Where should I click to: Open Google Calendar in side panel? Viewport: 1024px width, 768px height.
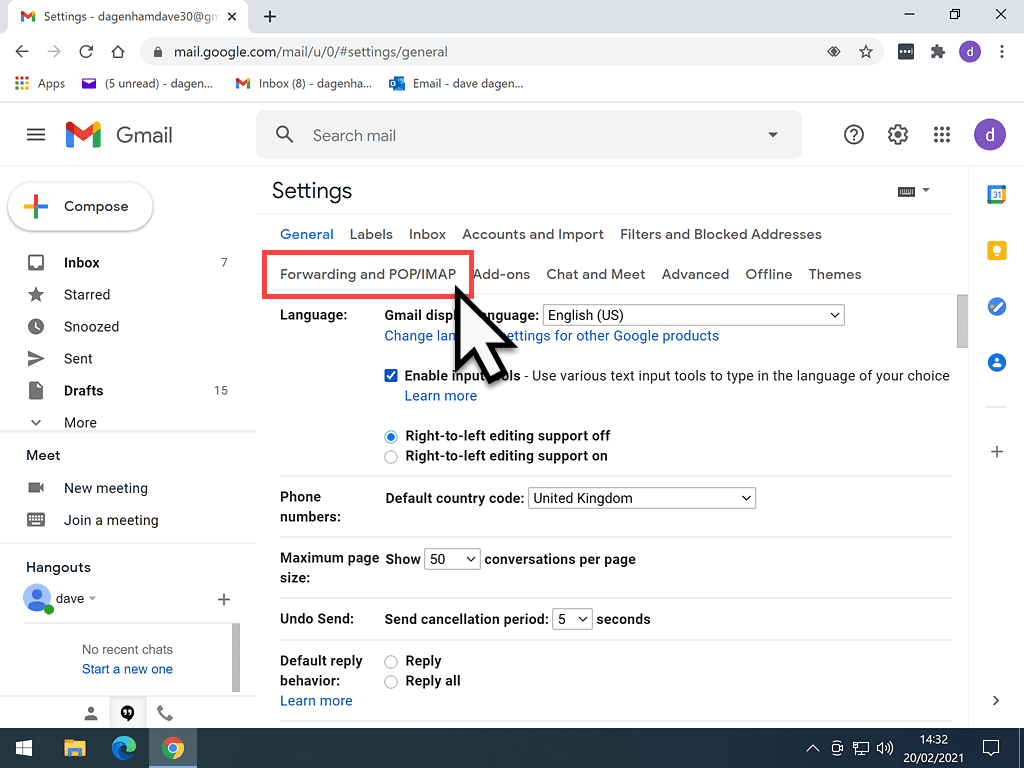pyautogui.click(x=996, y=195)
